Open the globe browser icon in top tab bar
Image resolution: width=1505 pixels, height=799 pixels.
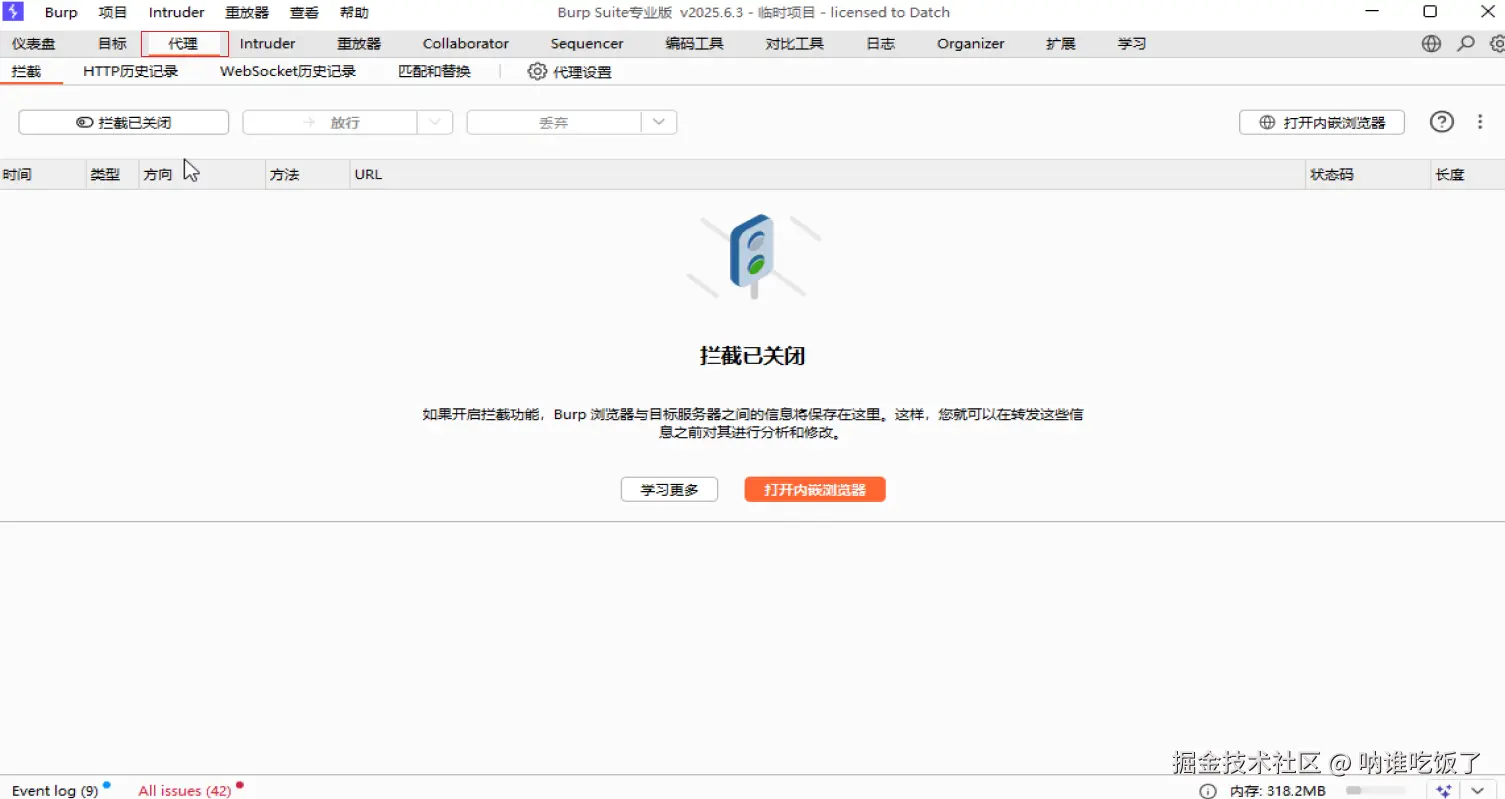pos(1431,44)
